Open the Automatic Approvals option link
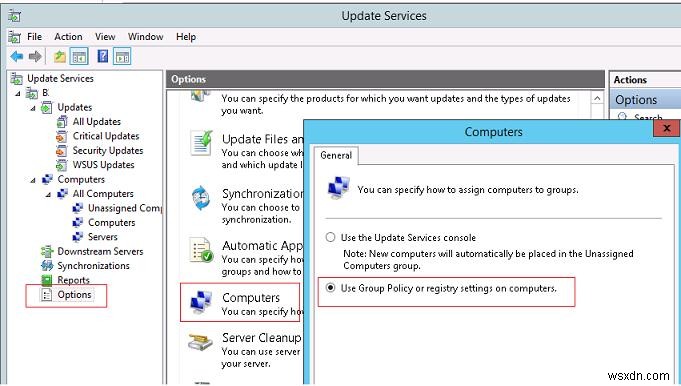The width and height of the screenshot is (681, 386). coord(262,246)
